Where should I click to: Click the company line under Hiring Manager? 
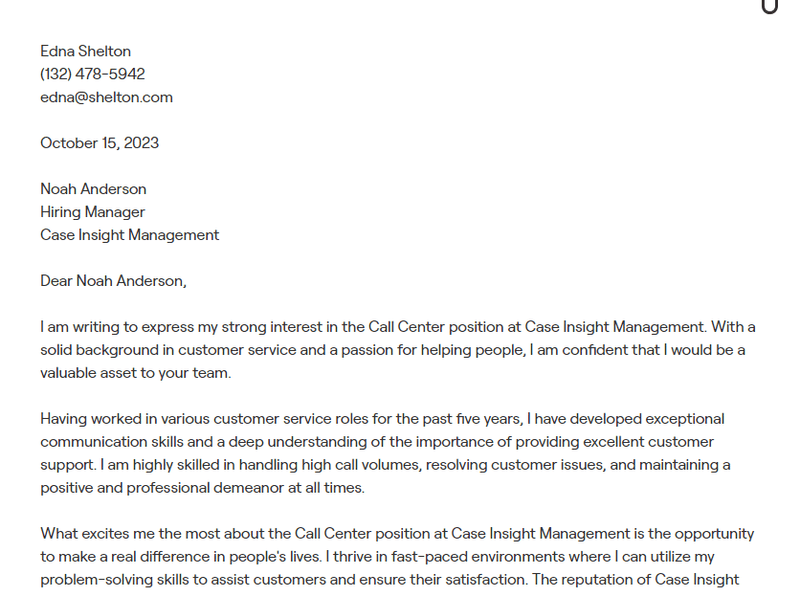[129, 235]
